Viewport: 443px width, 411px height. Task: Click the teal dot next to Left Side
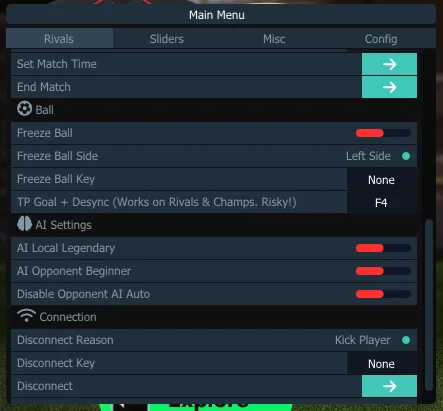(x=406, y=156)
